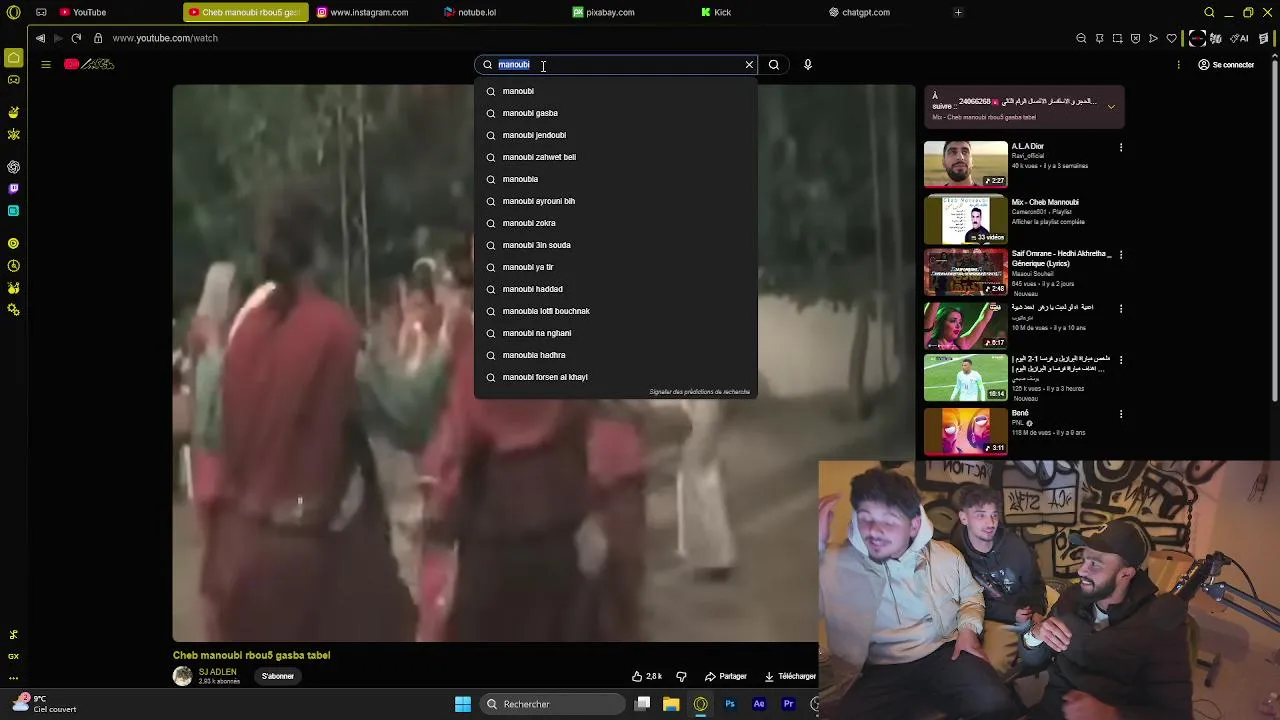Share video with Partager button
The image size is (1280, 720).
(x=726, y=676)
